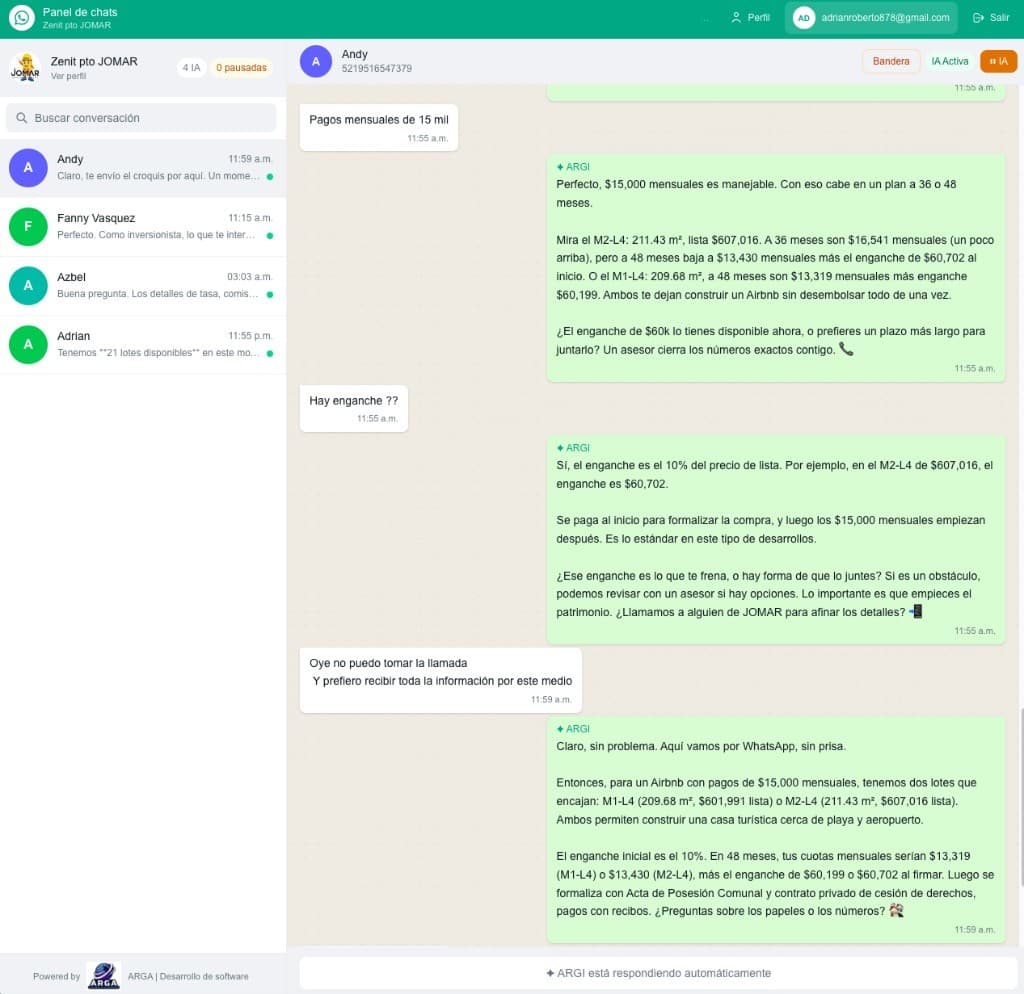The width and height of the screenshot is (1024, 994).
Task: Click message 'Oye no puedo tomar la llamada'
Action: [x=441, y=681]
